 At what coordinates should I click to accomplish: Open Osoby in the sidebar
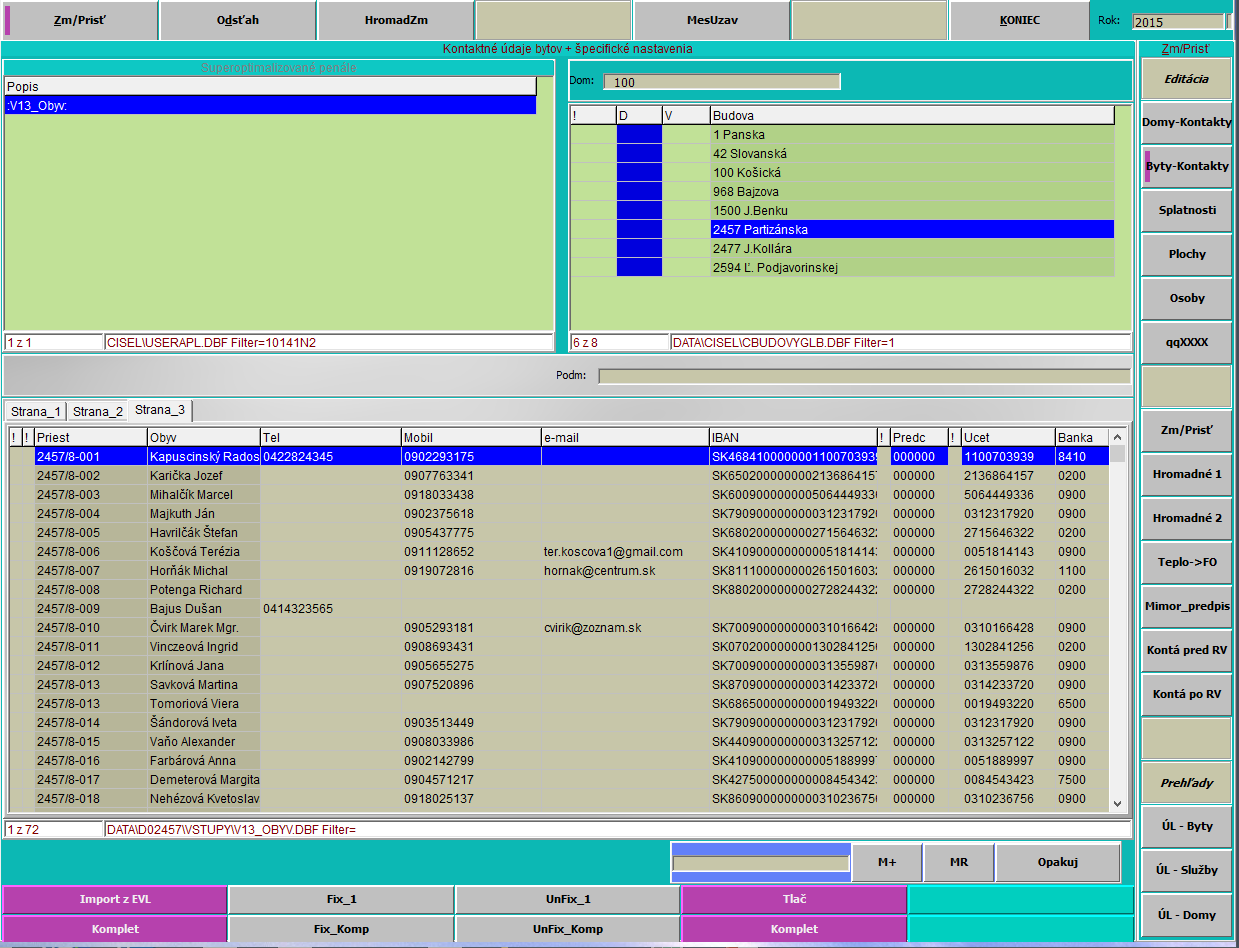click(x=1186, y=298)
